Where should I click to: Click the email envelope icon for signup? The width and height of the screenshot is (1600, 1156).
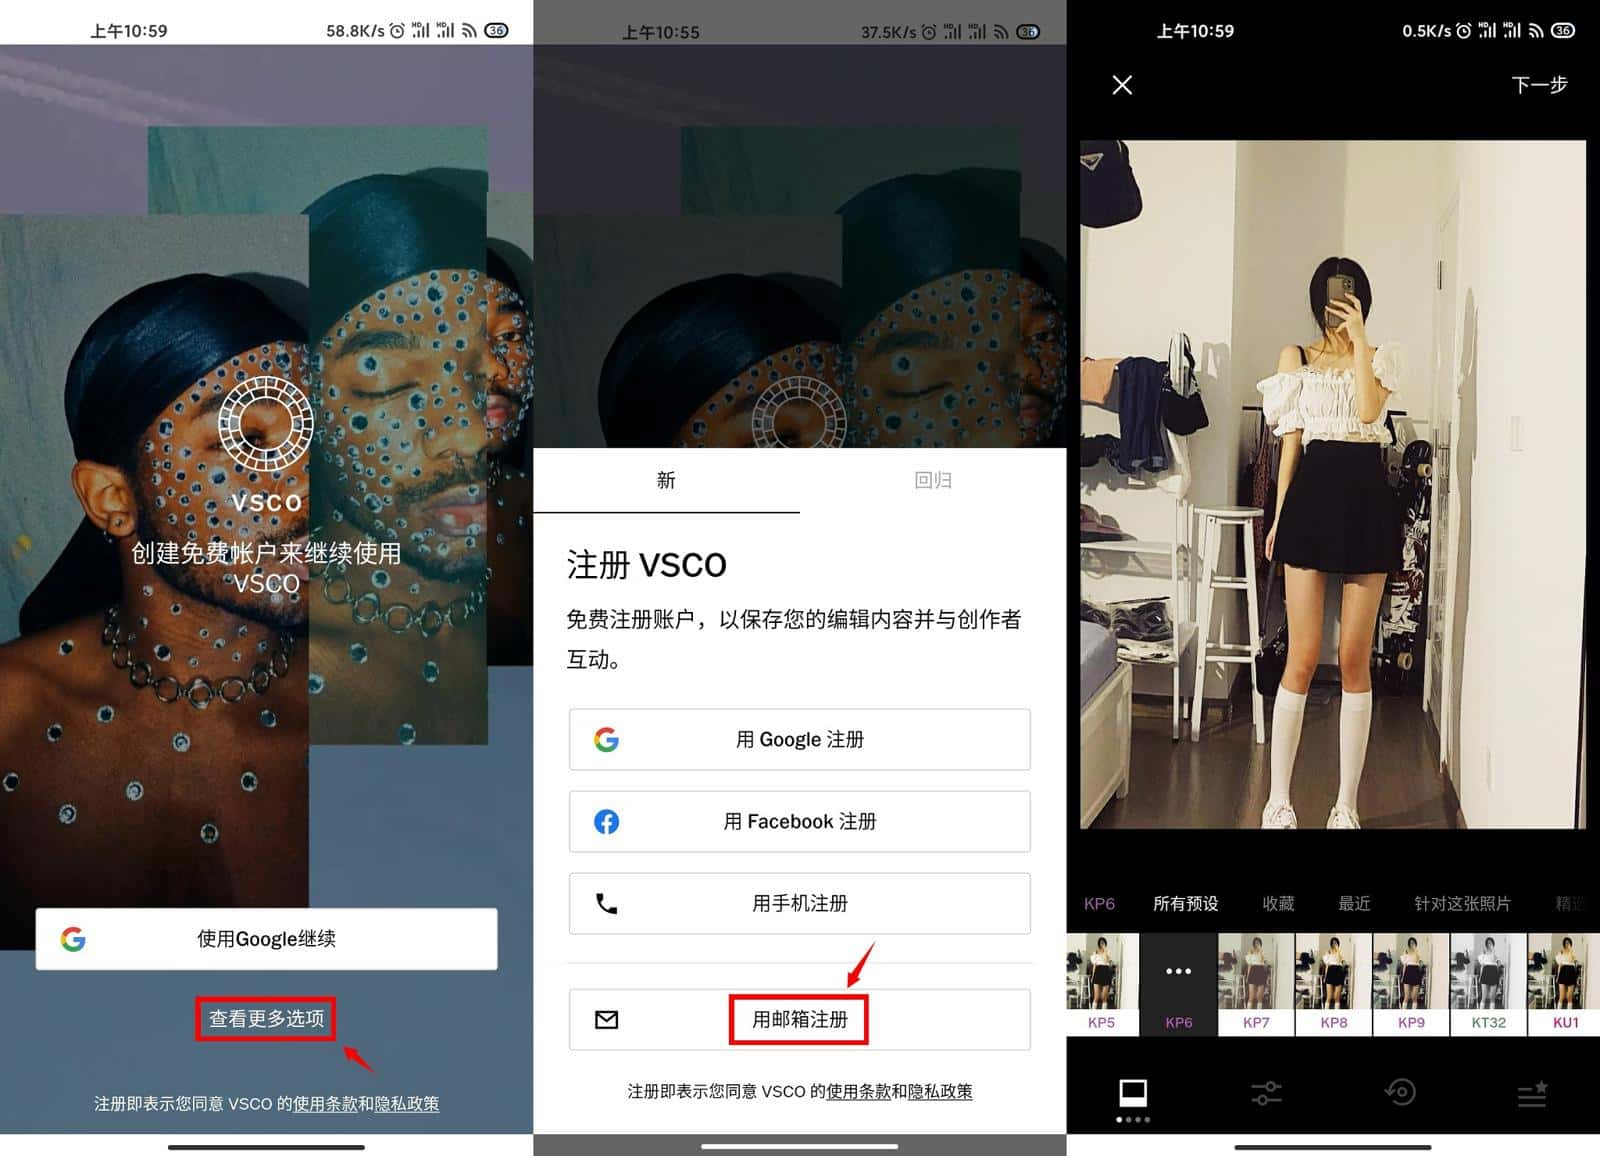[606, 1019]
